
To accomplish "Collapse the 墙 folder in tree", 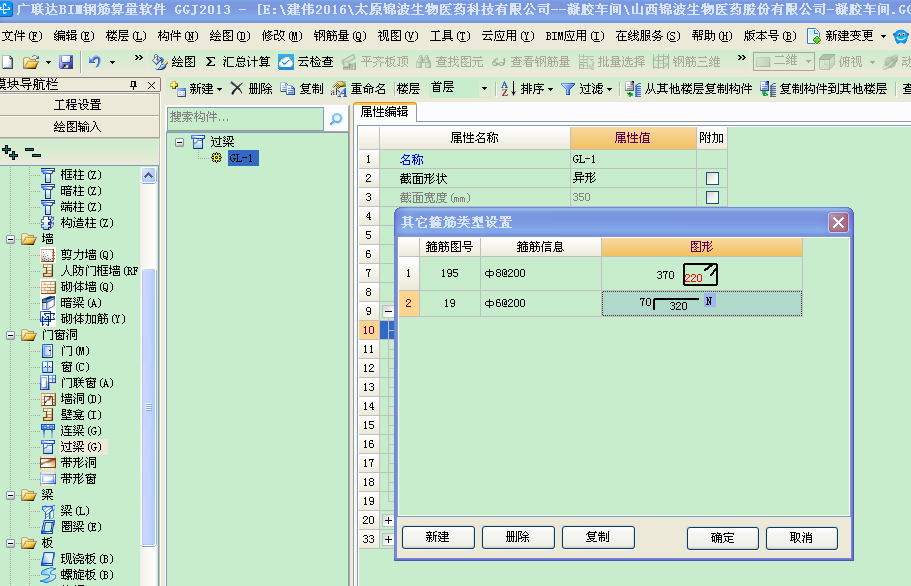I will [x=10, y=239].
